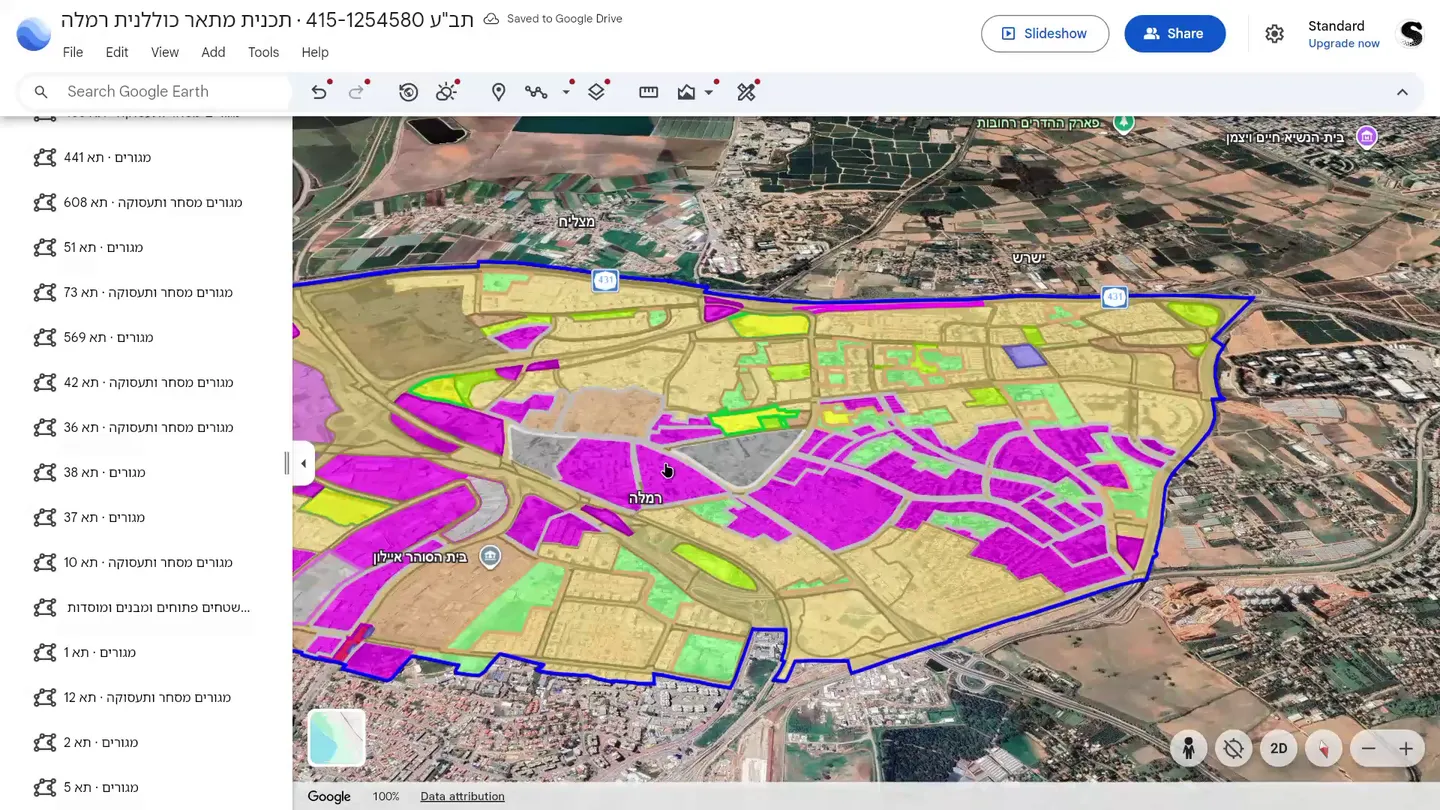Click the 100% indicator in status bar
Viewport: 1440px width, 810px height.
[x=386, y=796]
